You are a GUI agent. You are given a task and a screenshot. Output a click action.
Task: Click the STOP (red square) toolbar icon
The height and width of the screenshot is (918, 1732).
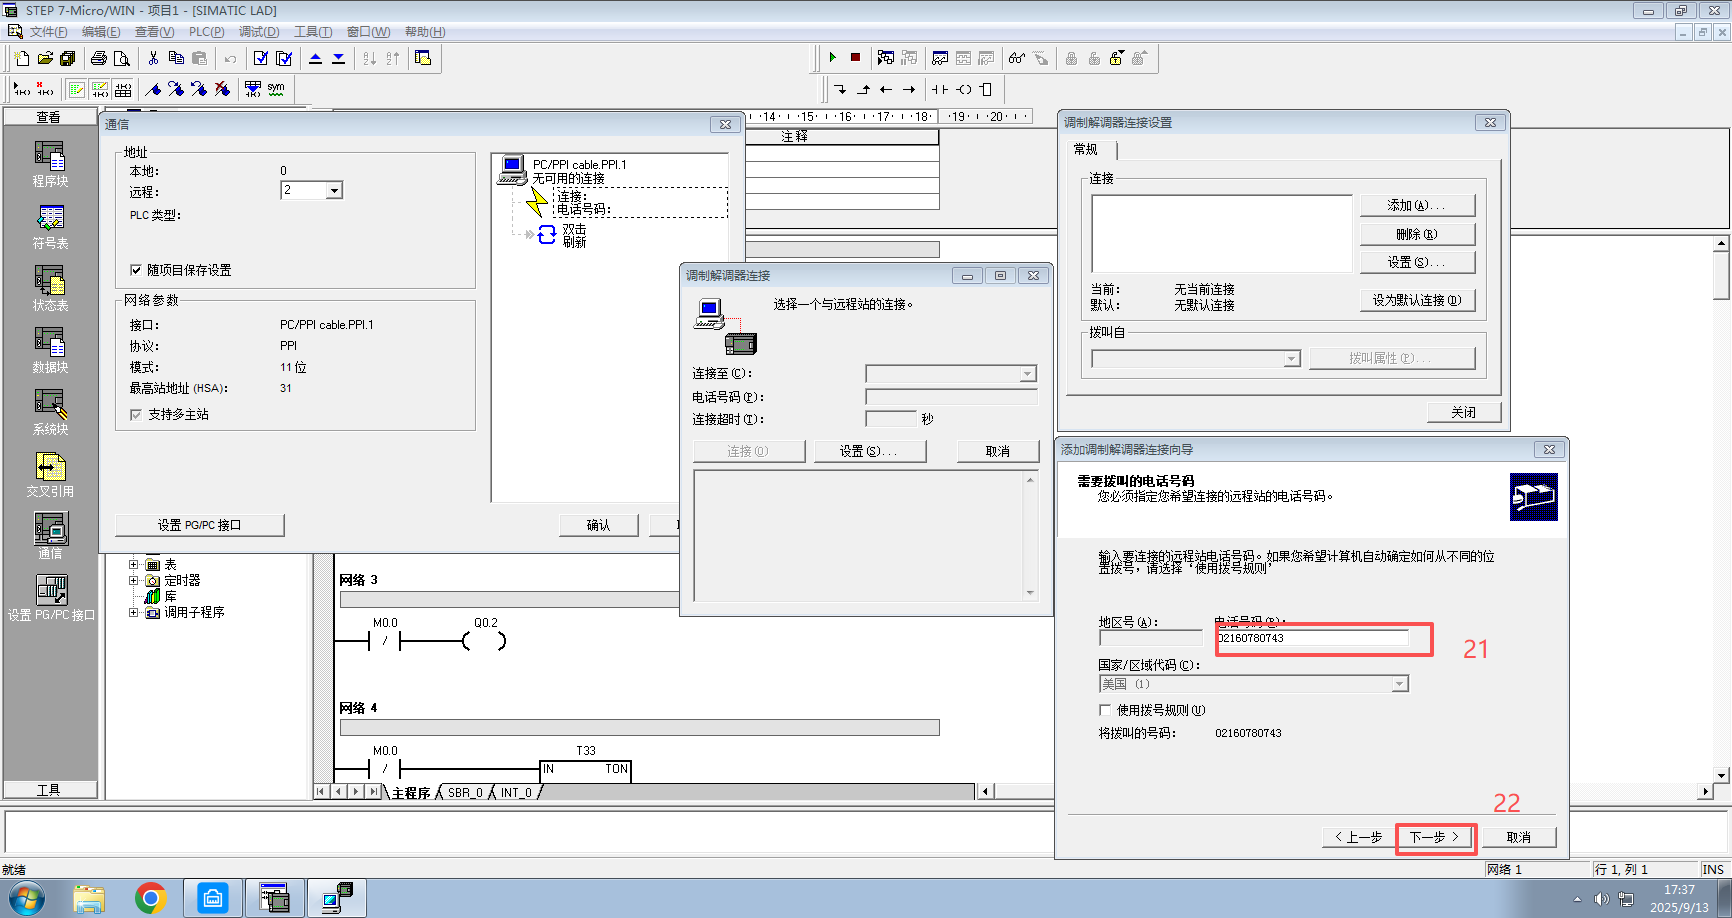click(855, 58)
